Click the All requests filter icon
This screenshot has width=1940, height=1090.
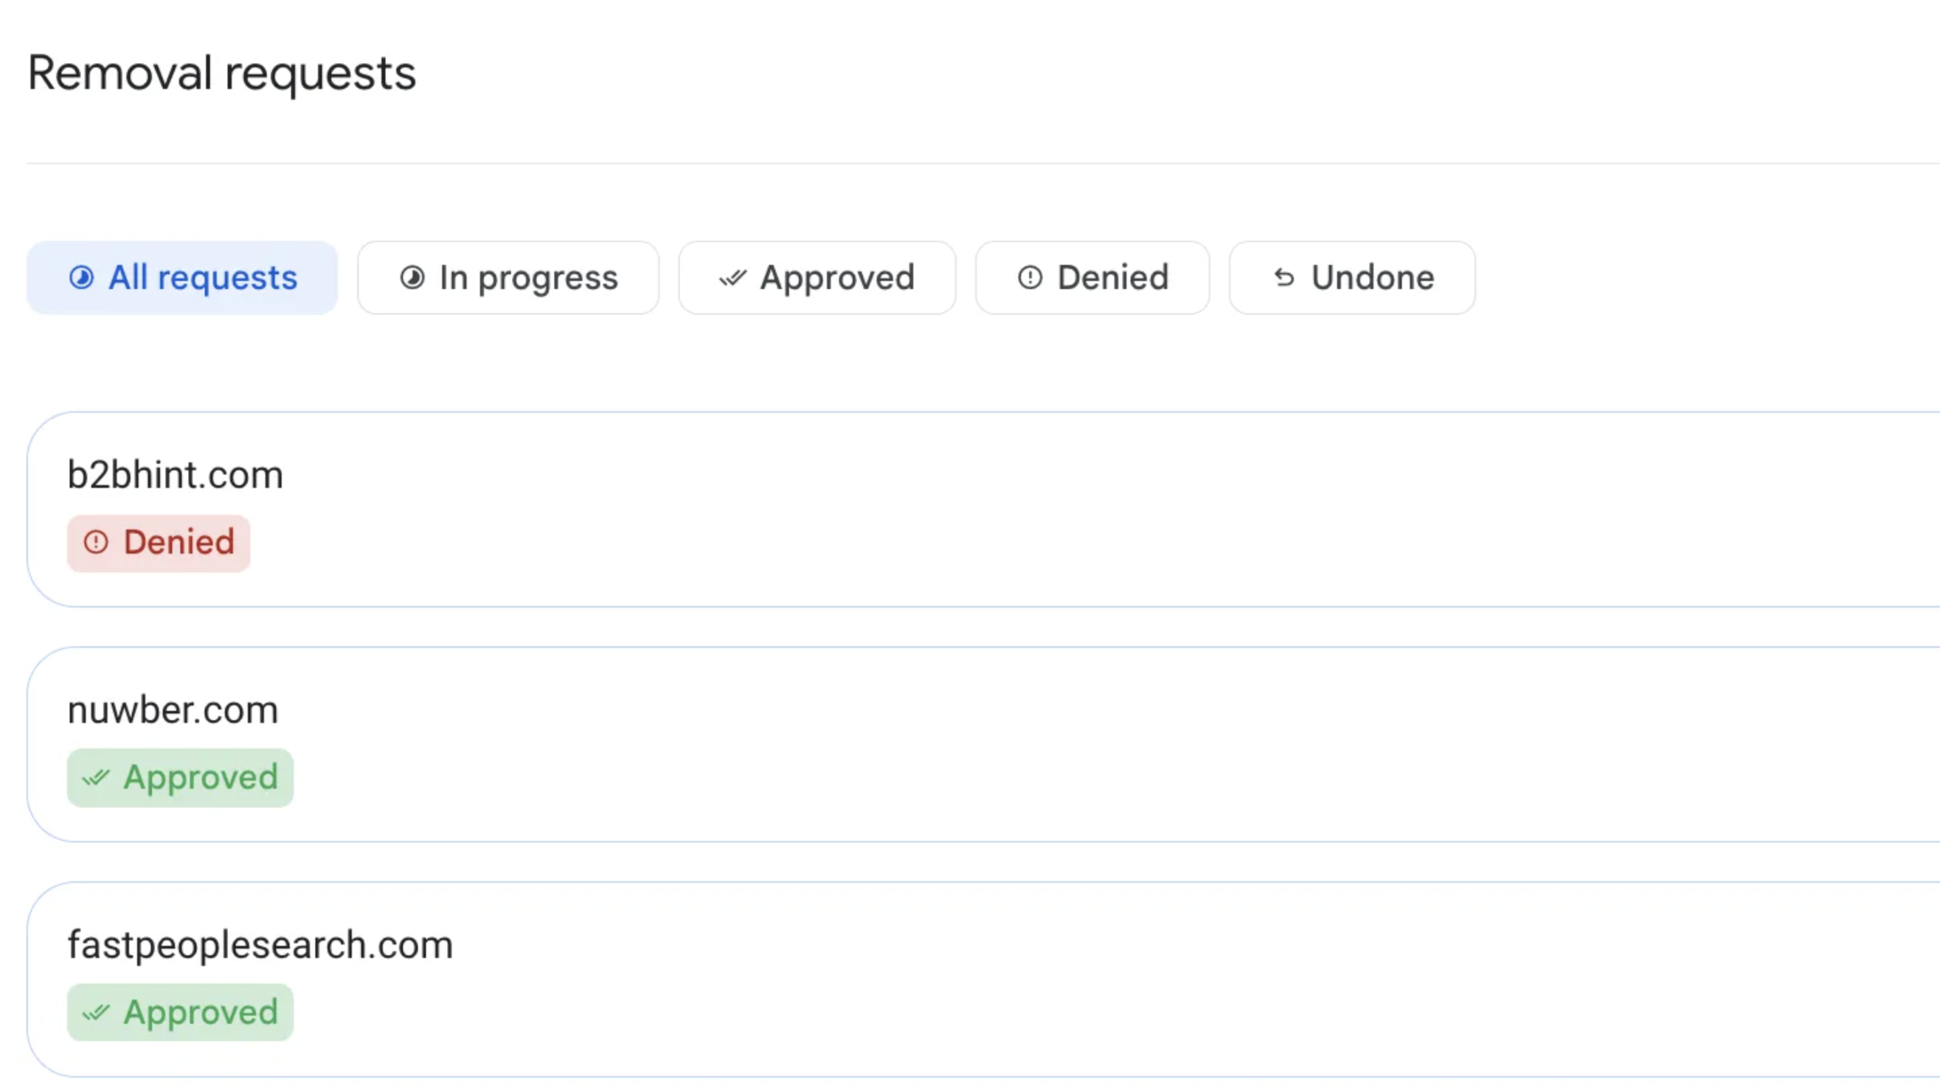81,277
